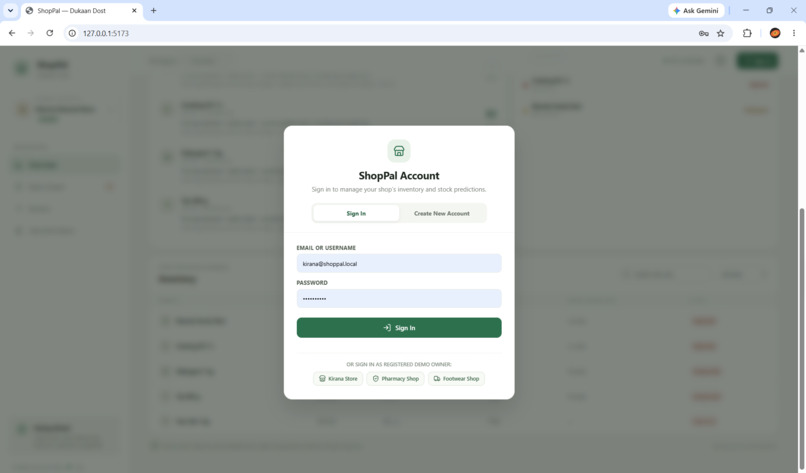Click the green Sign In submit button
806x473 pixels.
399,328
